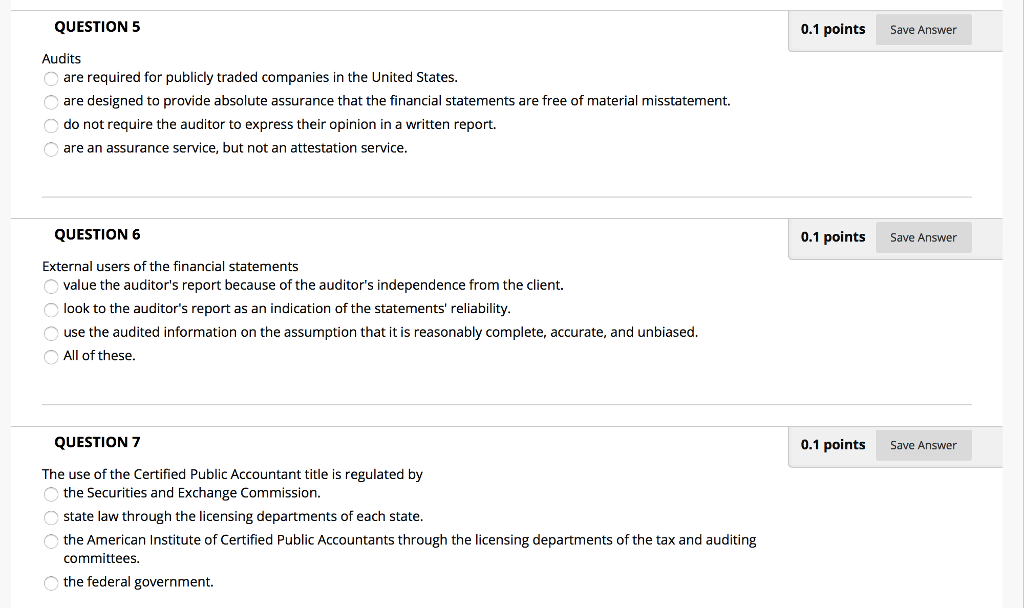Select 'All of these' for Question 6
The image size is (1024, 608).
(x=51, y=356)
